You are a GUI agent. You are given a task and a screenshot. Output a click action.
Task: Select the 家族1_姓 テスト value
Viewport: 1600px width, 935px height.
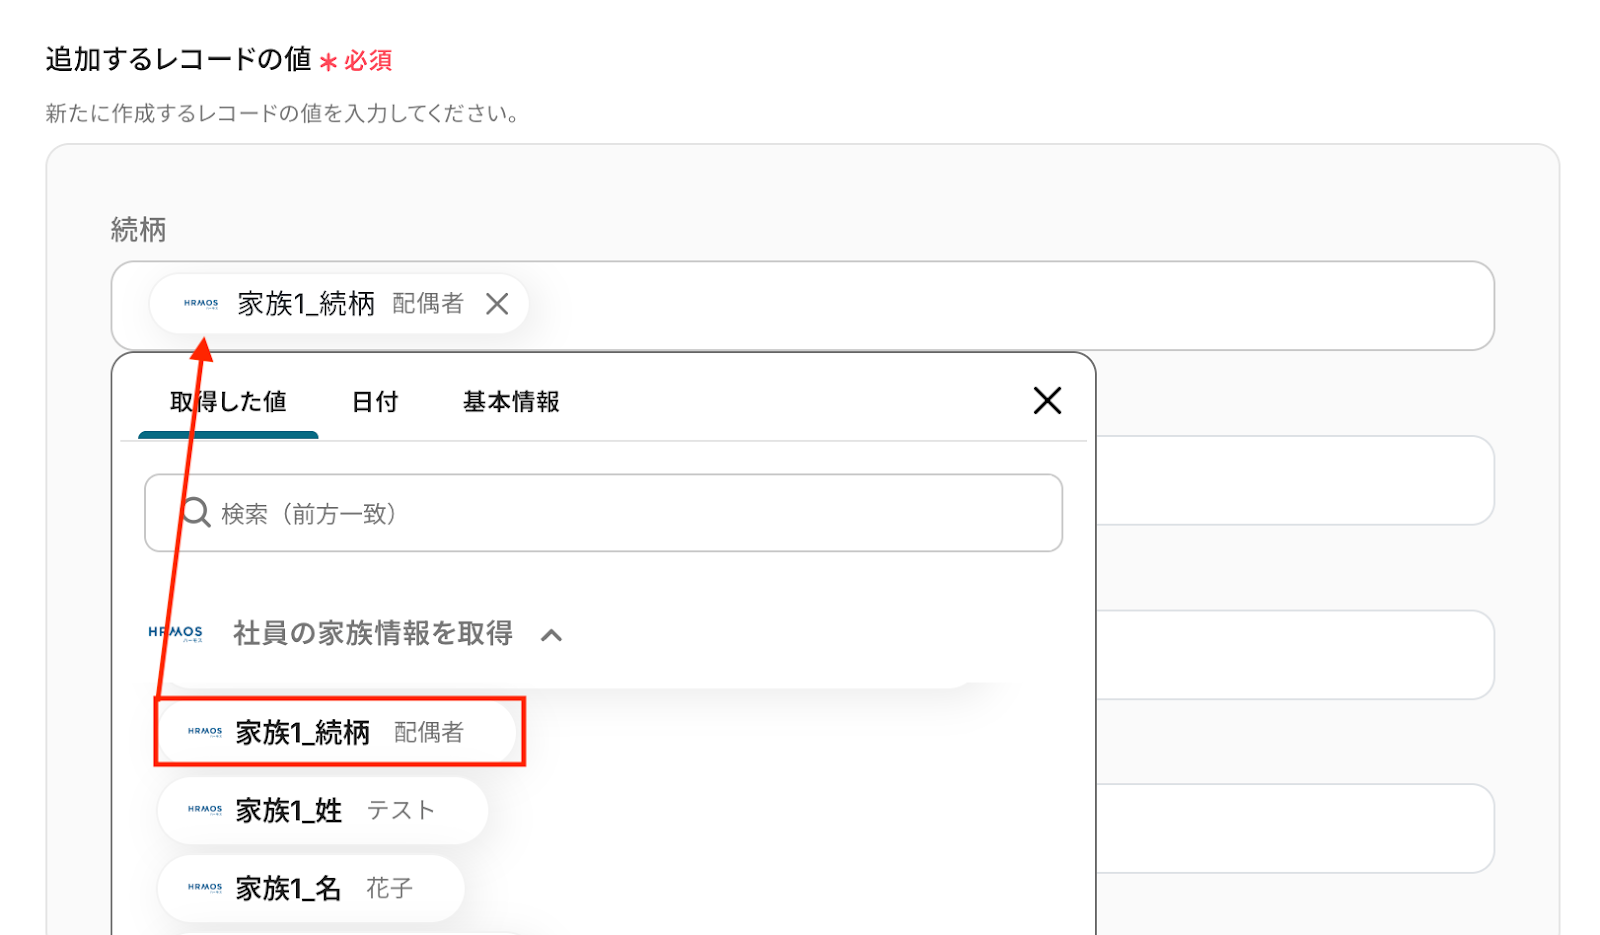pos(322,810)
